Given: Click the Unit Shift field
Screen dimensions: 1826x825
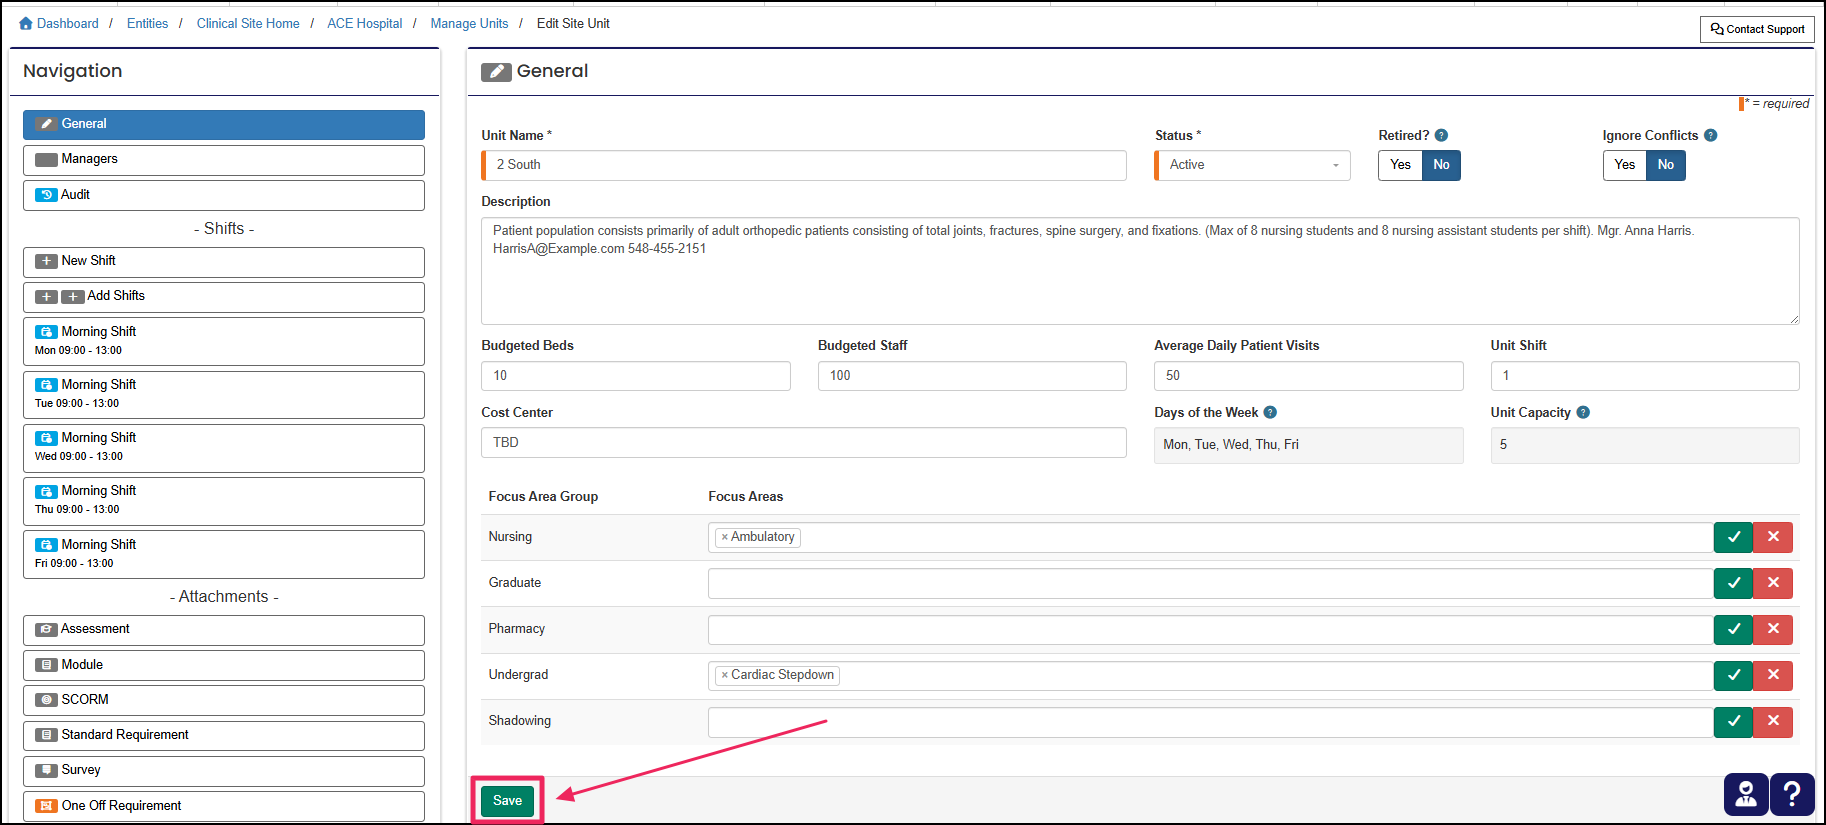Looking at the screenshot, I should (x=1645, y=376).
